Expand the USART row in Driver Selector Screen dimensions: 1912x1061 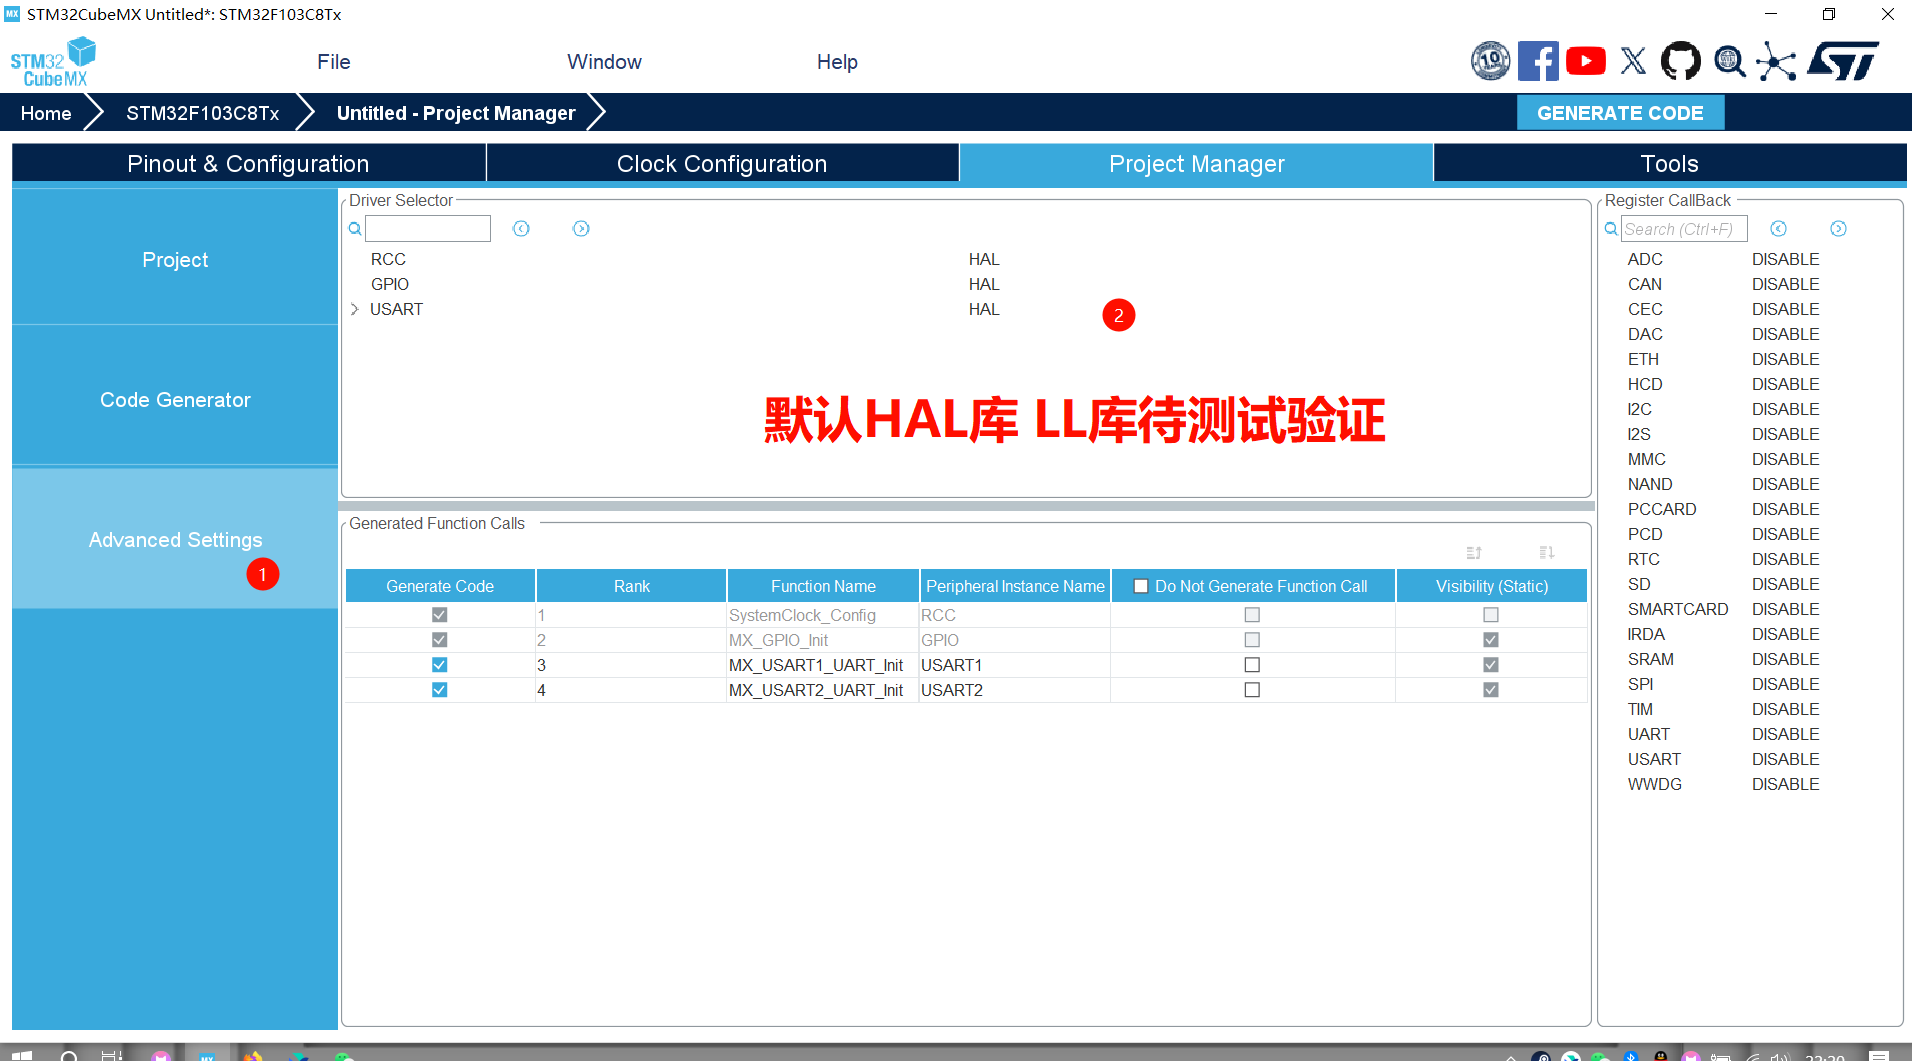pyautogui.click(x=355, y=310)
